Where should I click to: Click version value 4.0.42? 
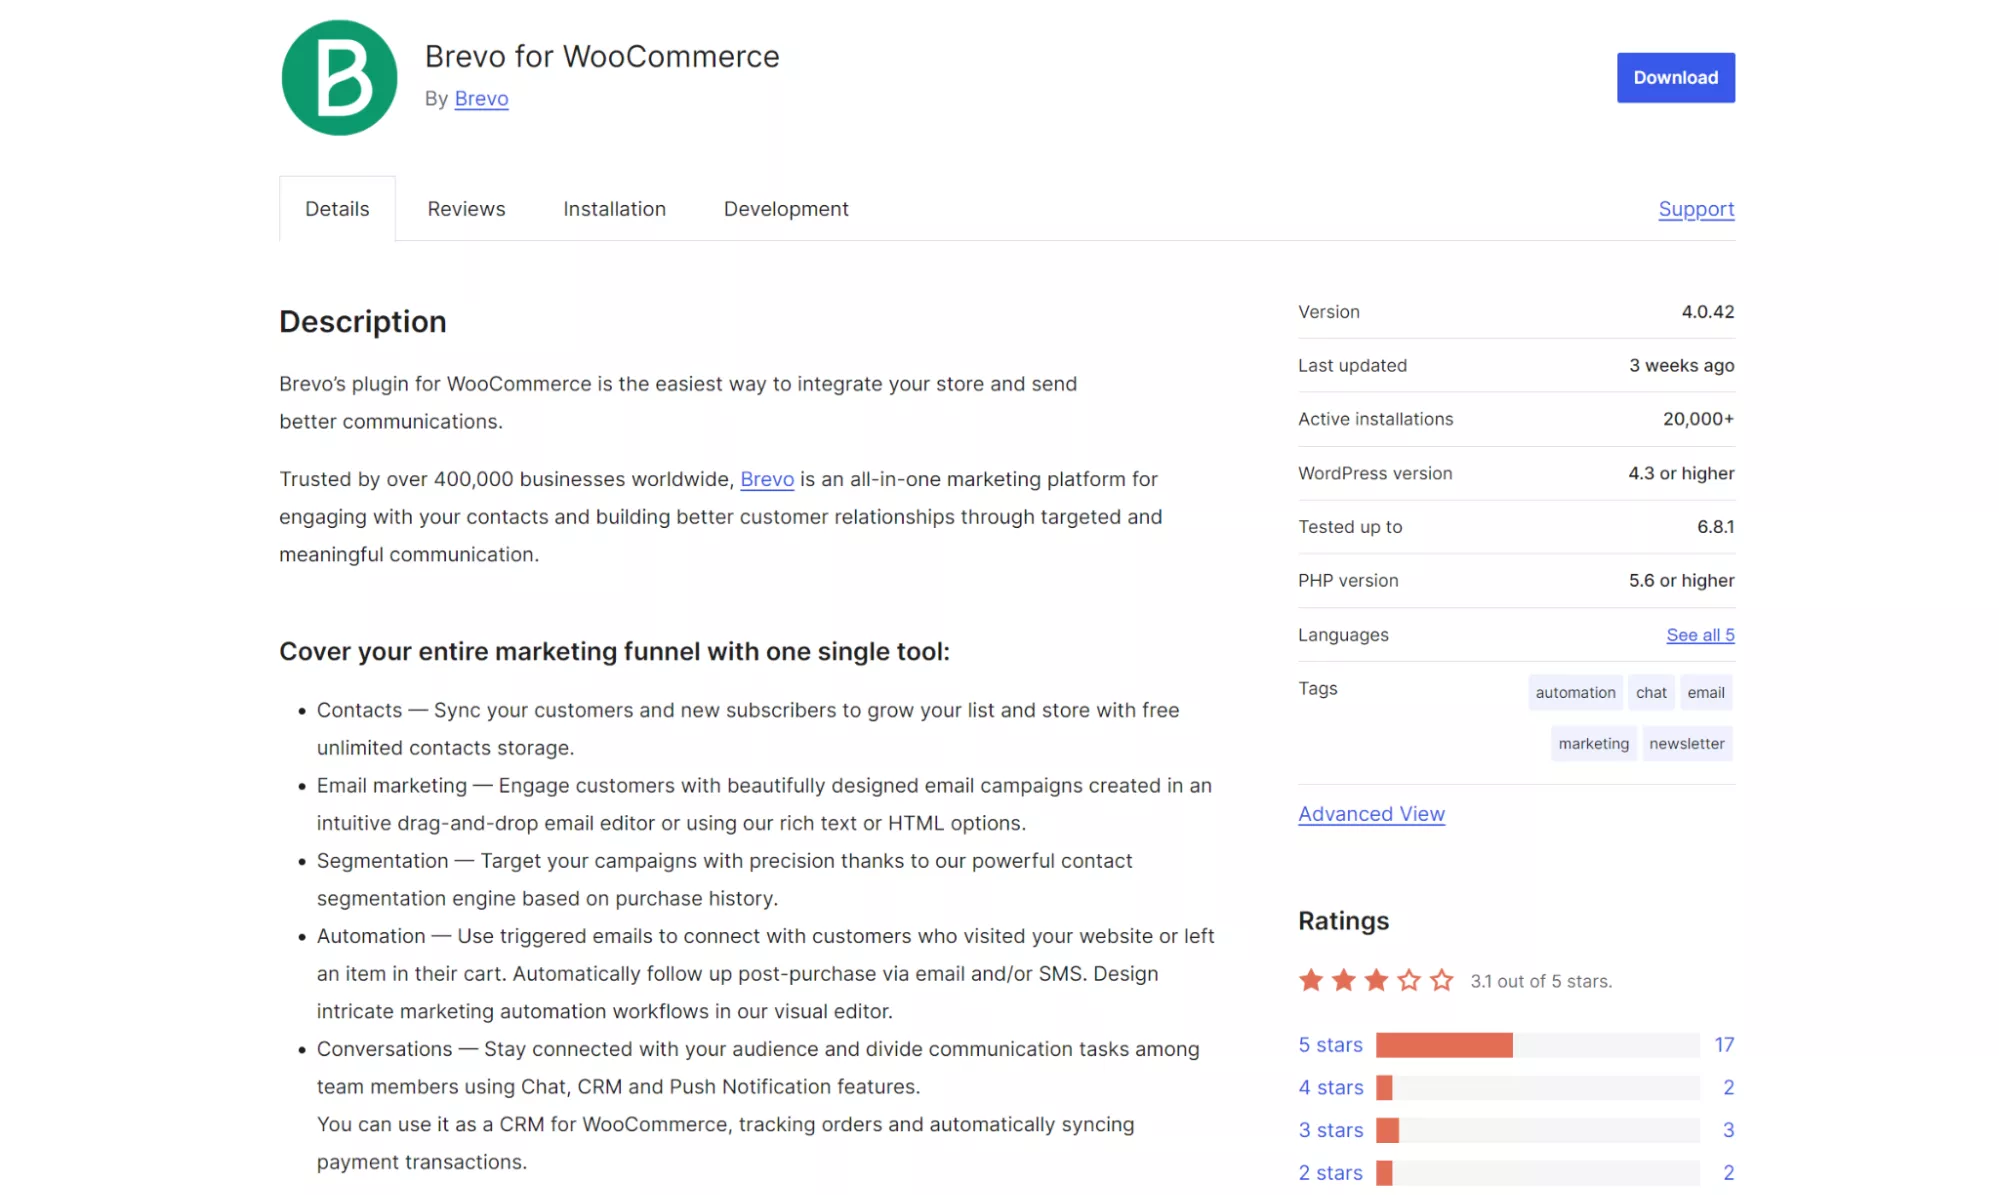[1707, 312]
